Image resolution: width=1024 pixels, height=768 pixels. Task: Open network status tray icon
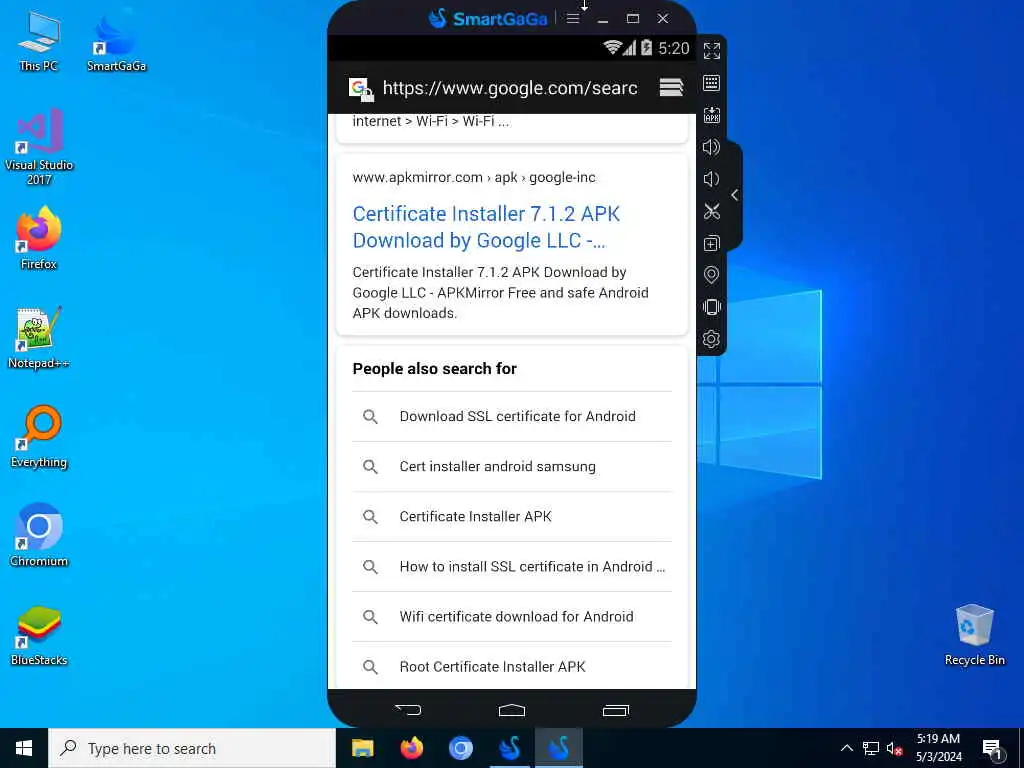(871, 748)
